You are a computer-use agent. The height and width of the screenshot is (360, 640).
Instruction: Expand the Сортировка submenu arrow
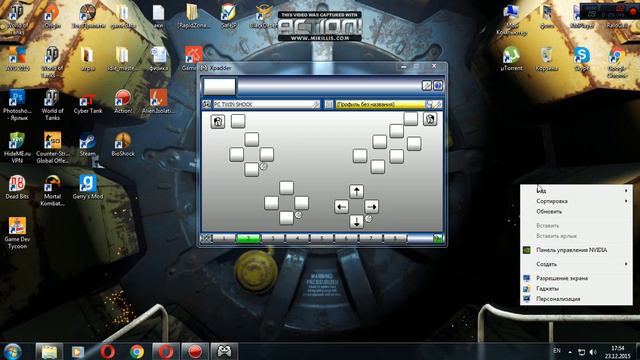pos(626,201)
